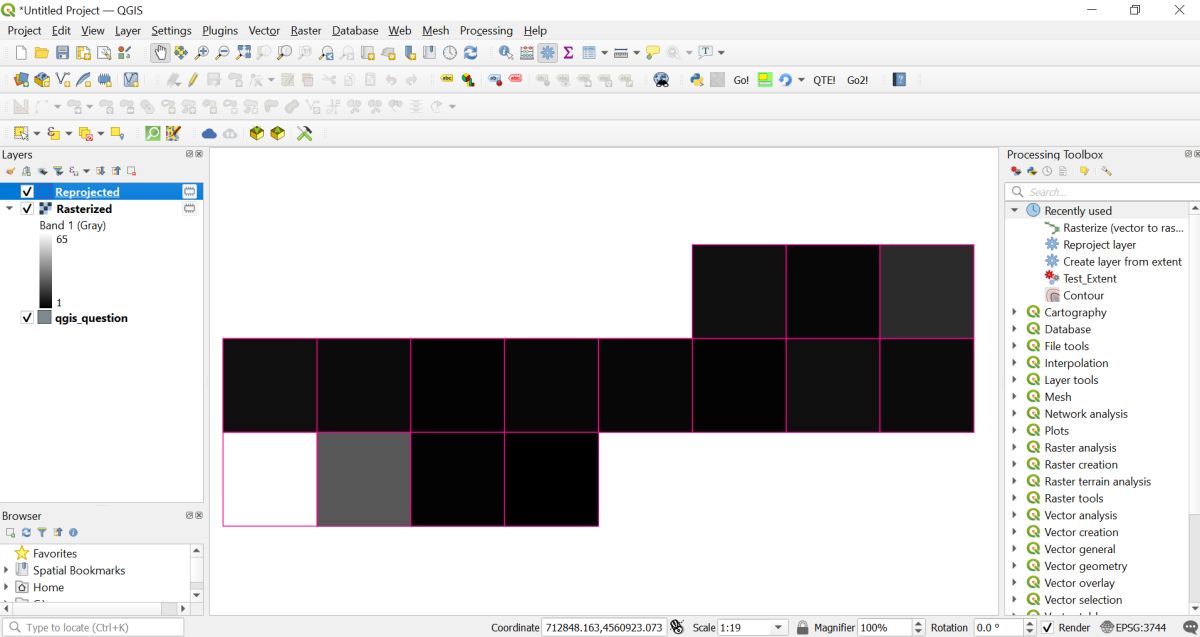The width and height of the screenshot is (1200, 637).
Task: Click the Band 1 grayscale gradient legend
Action: (x=45, y=271)
